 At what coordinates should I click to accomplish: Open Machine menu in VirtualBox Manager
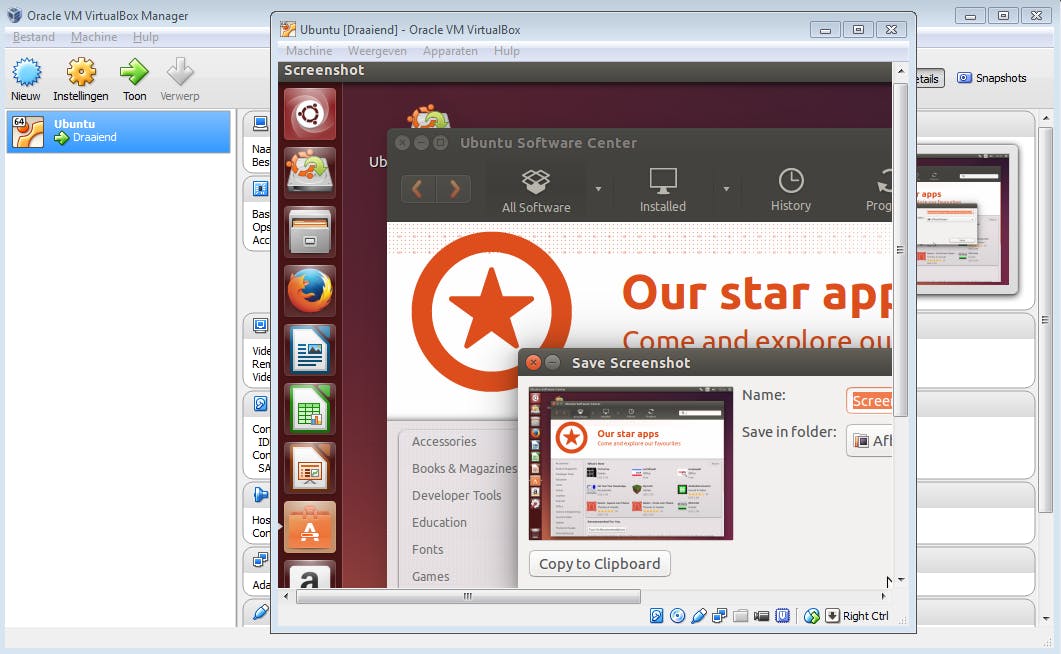click(94, 37)
